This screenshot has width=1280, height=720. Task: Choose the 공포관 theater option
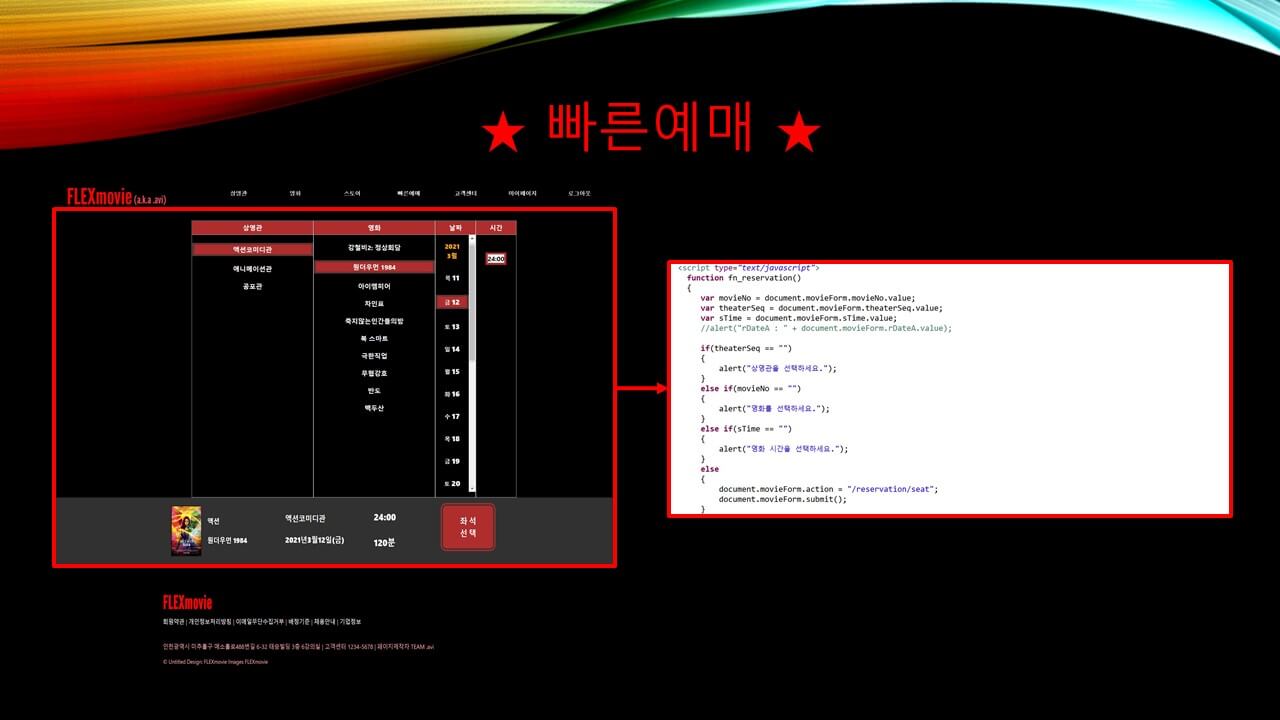[x=252, y=286]
